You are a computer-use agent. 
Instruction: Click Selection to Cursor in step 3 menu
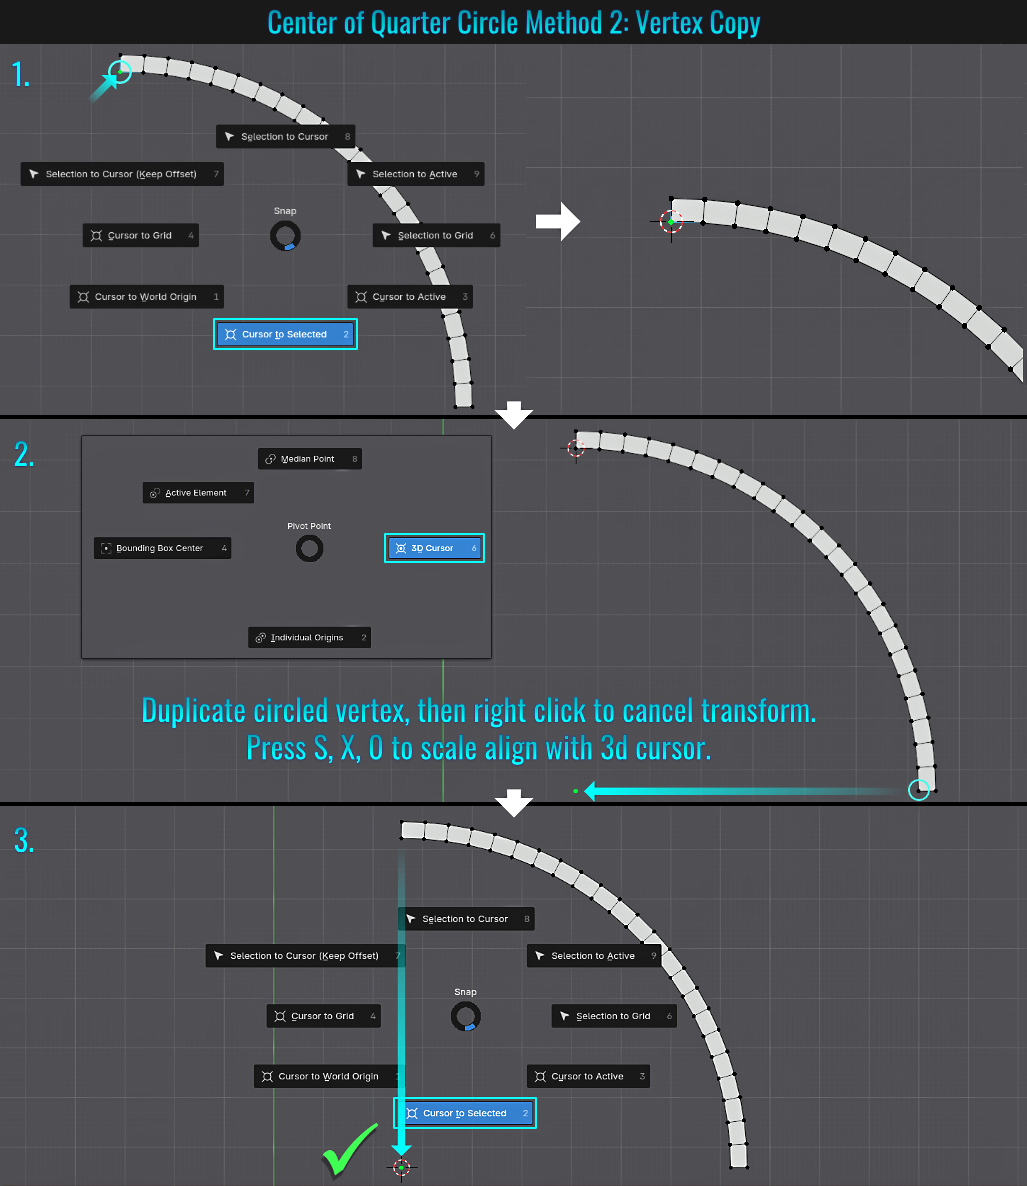[465, 919]
